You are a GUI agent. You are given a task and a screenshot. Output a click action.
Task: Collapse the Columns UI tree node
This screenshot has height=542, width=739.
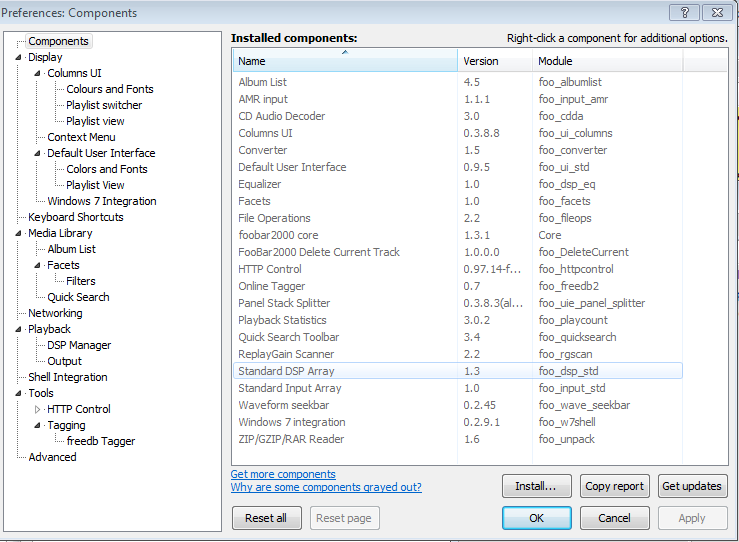pos(37,74)
